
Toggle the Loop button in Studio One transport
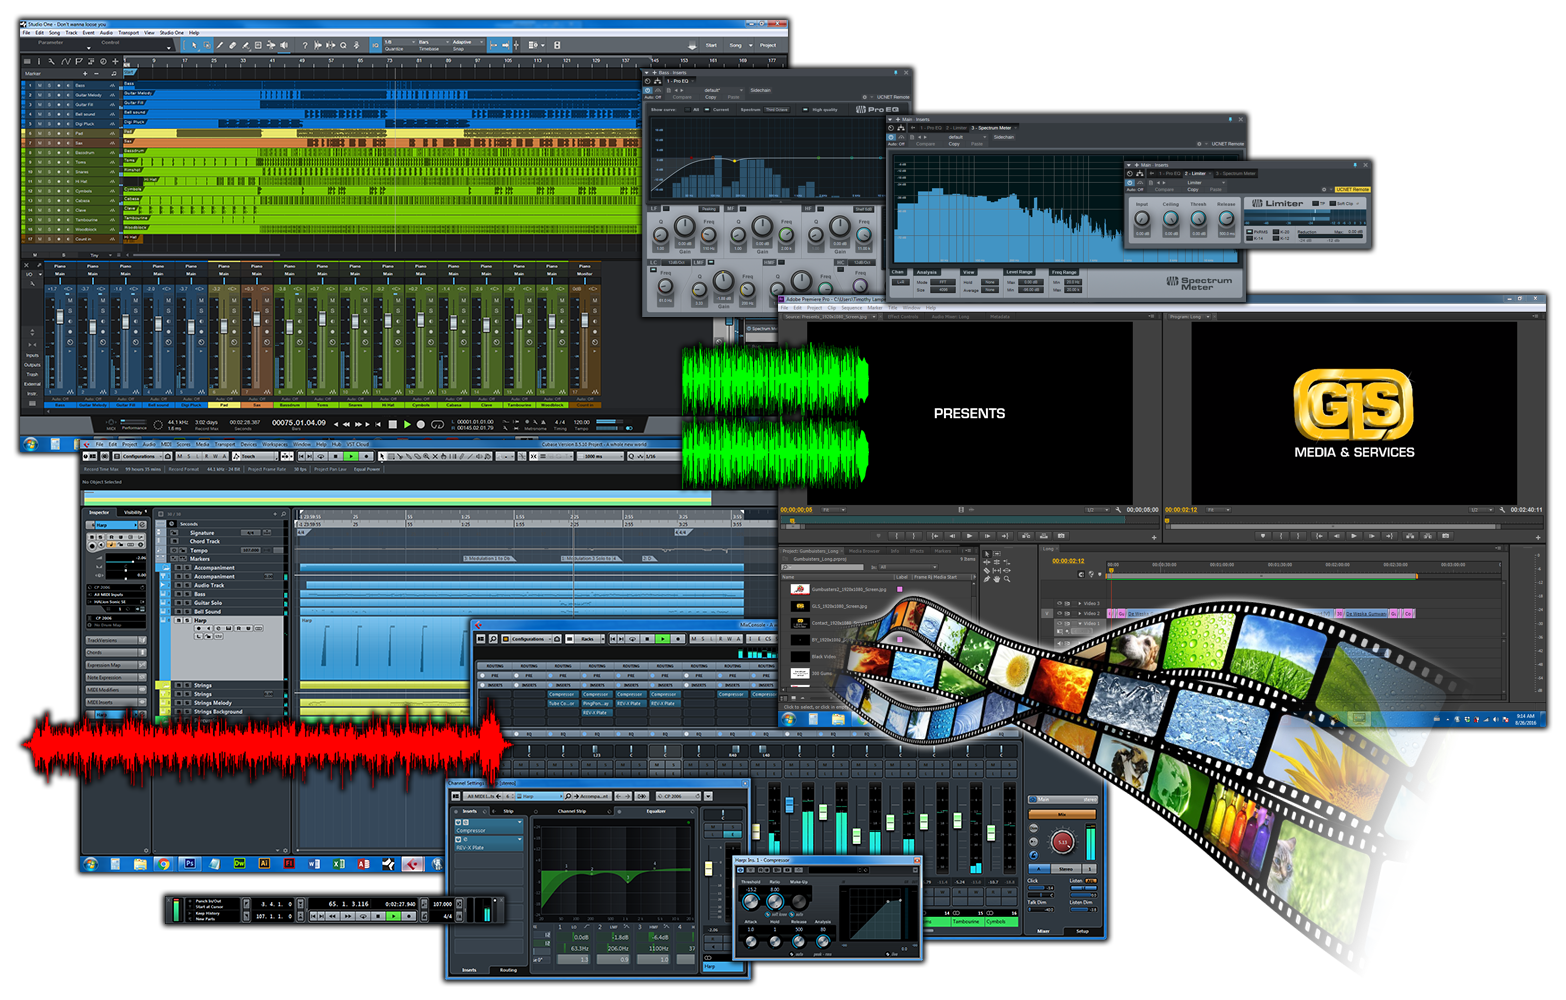pos(437,425)
